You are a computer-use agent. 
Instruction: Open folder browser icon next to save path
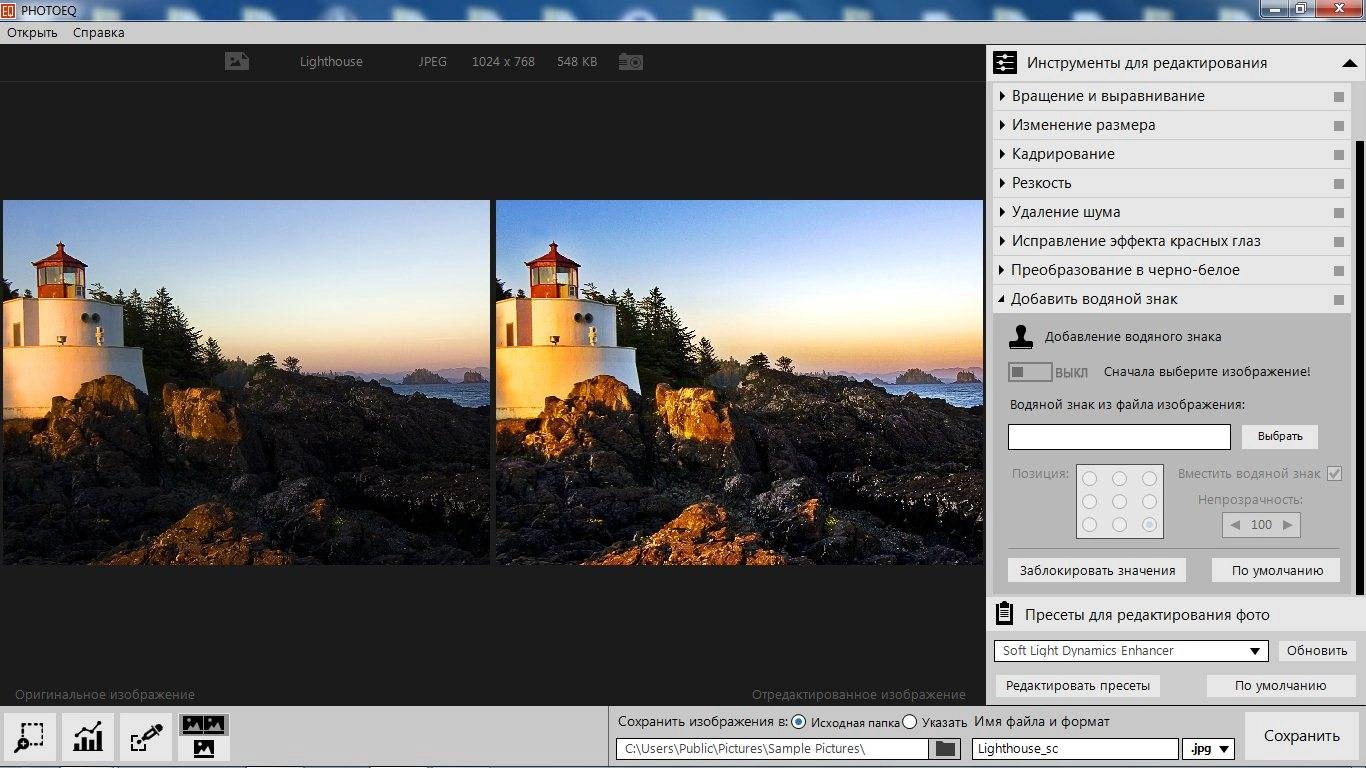944,748
